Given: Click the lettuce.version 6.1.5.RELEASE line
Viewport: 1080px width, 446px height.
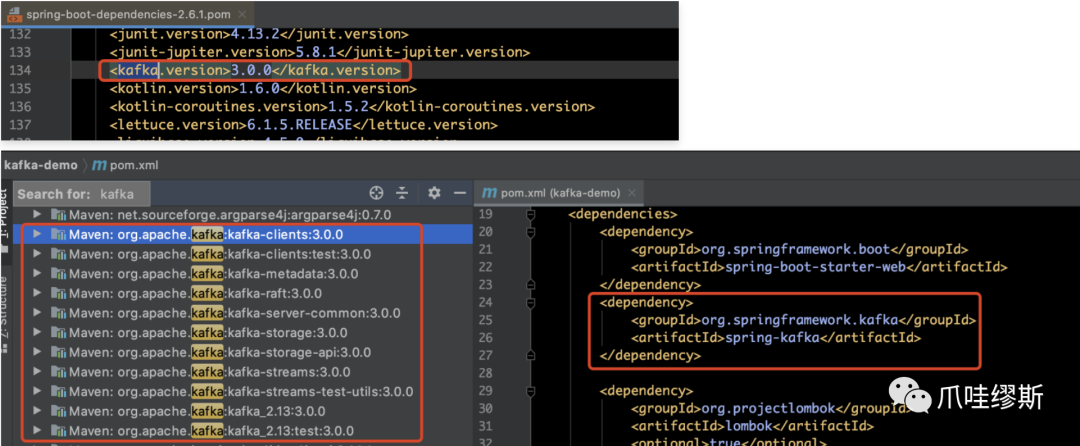Looking at the screenshot, I should 303,125.
